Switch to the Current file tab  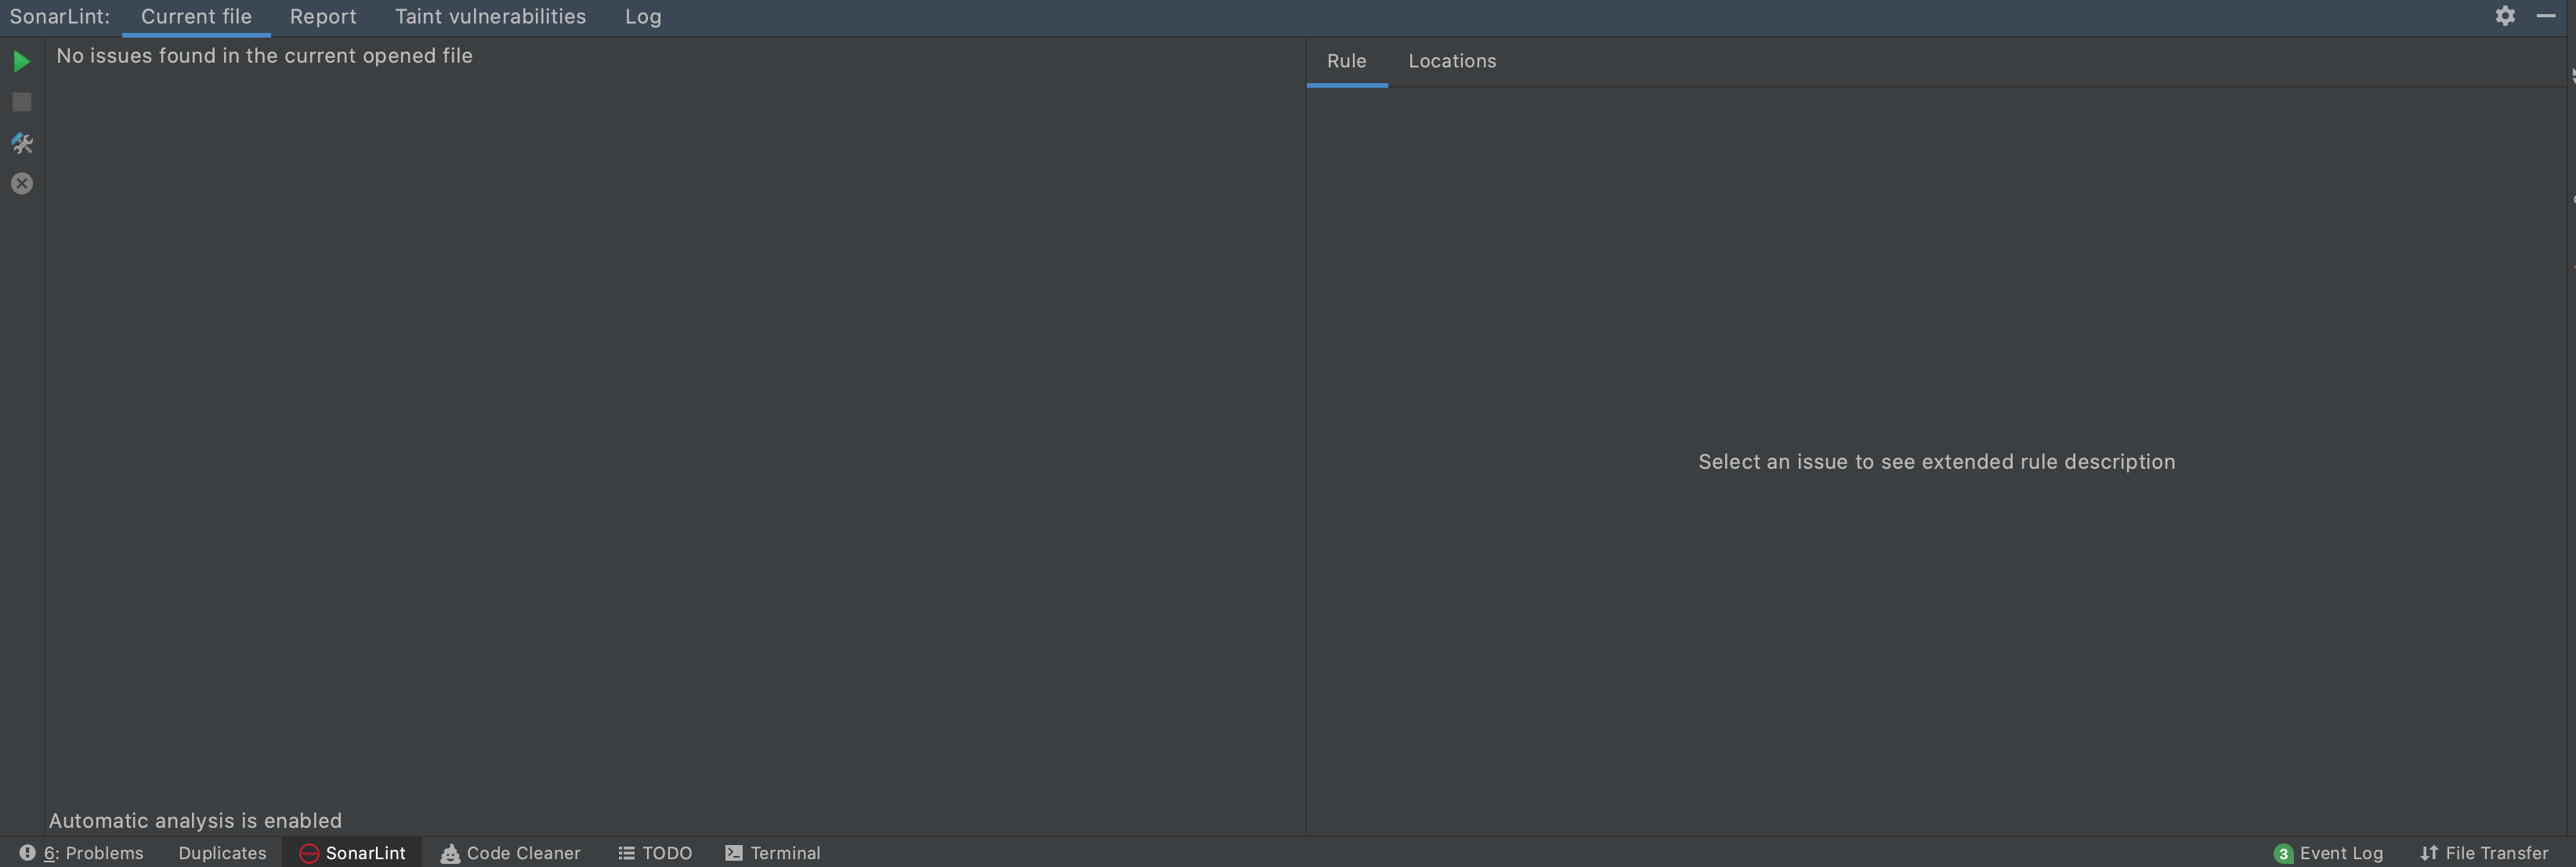click(196, 17)
